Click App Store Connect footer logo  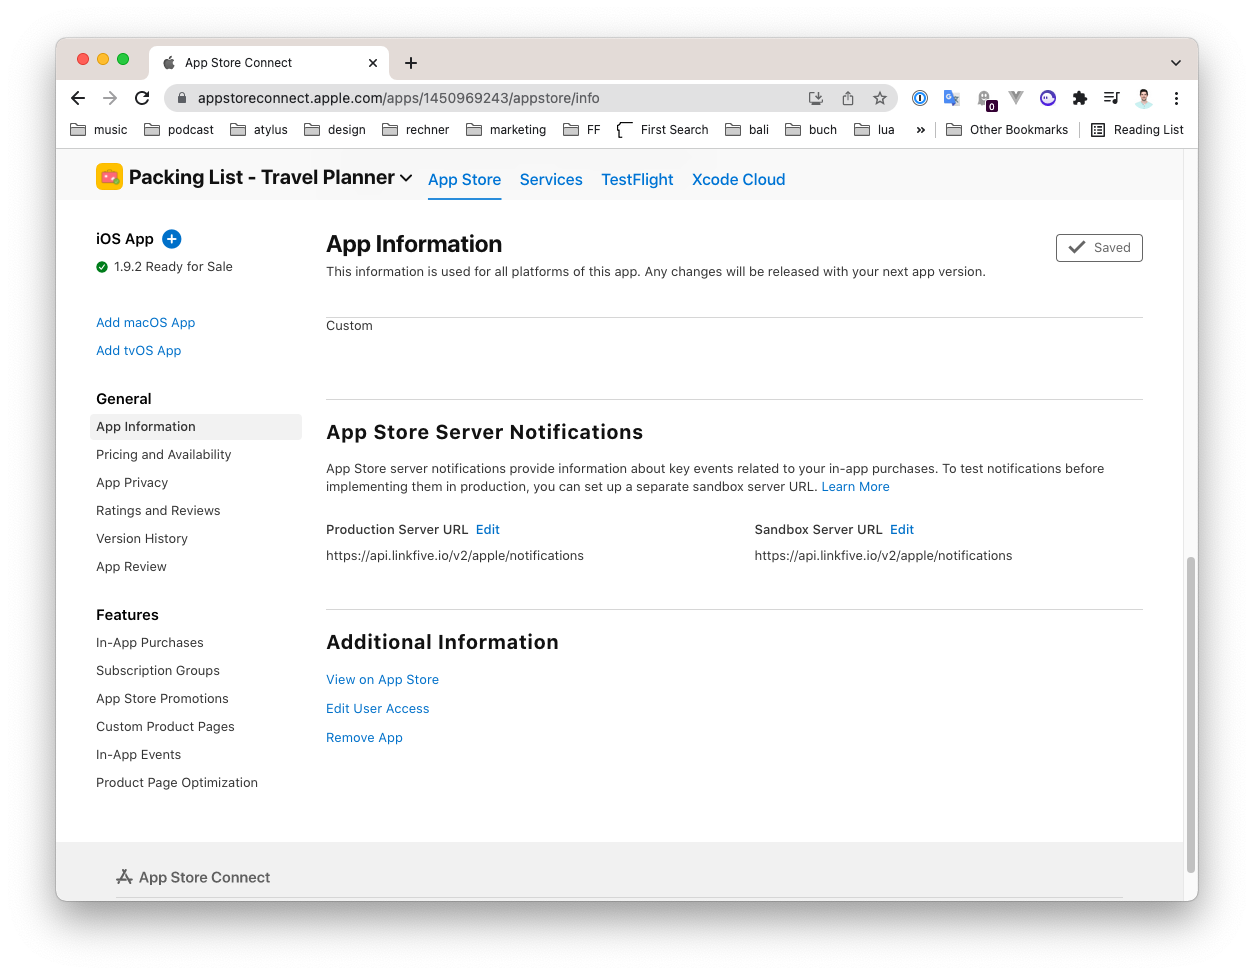point(193,877)
